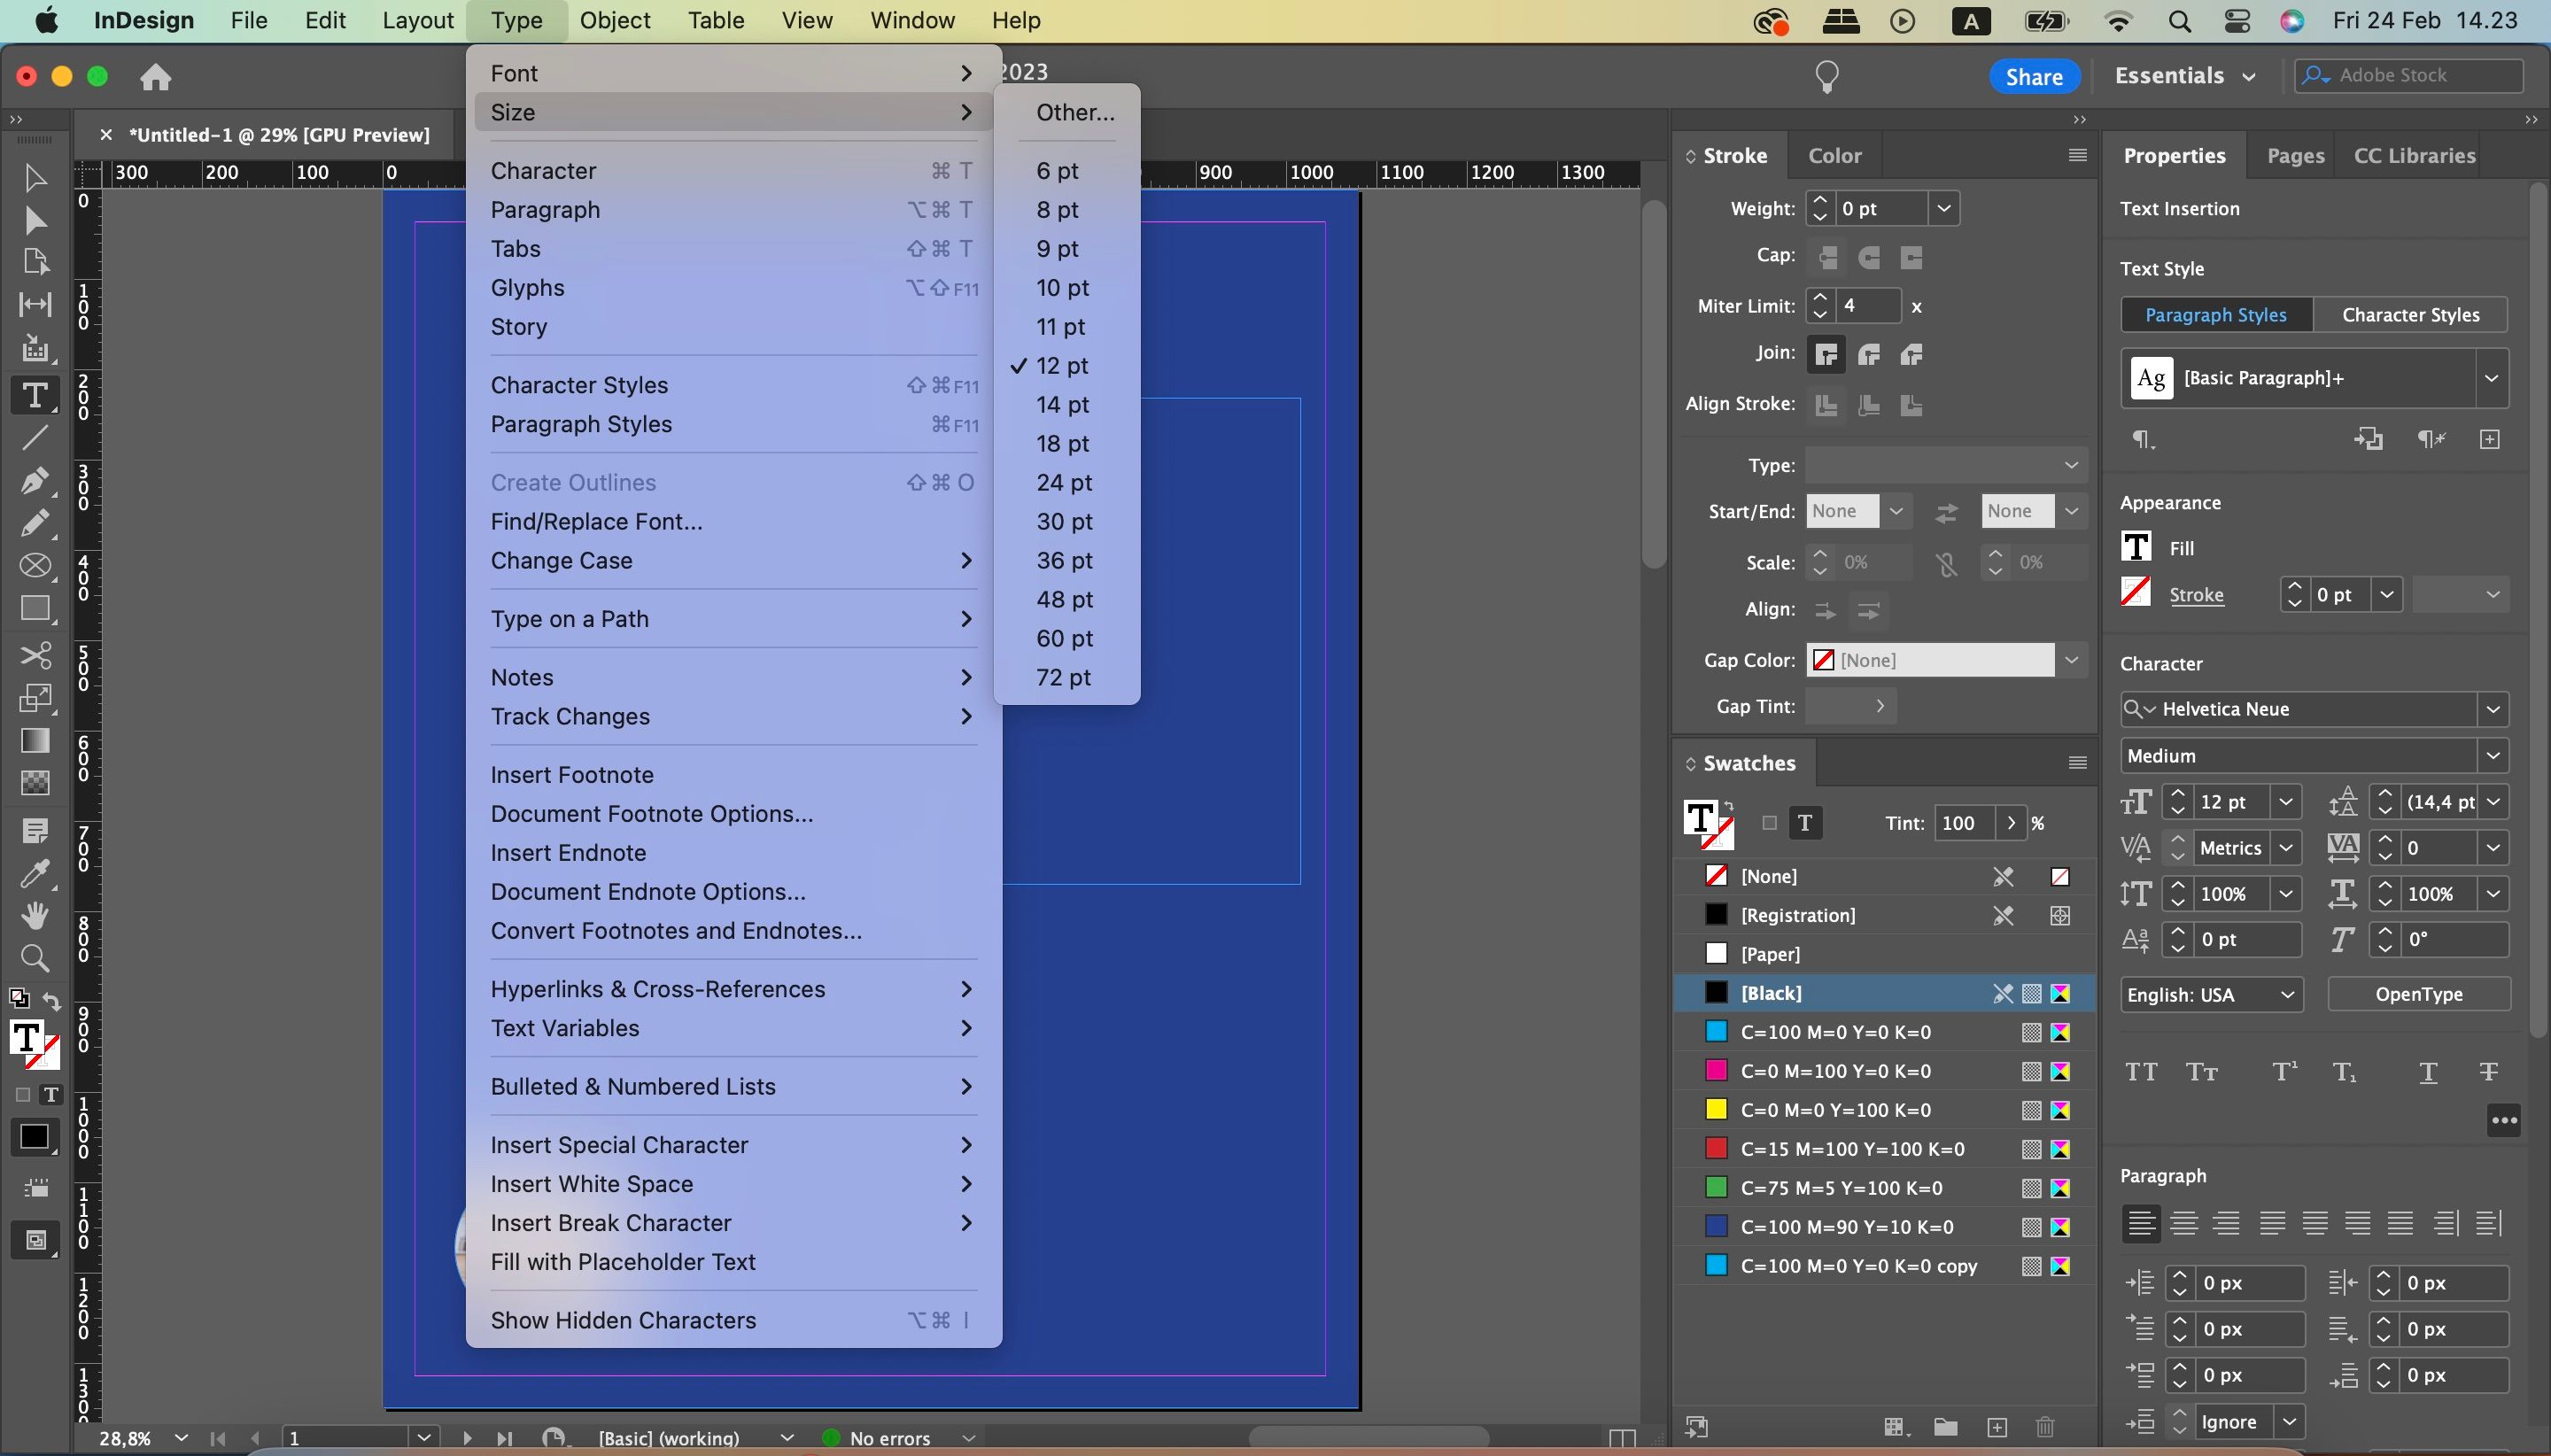The image size is (2551, 1456).
Task: Select the Rectangle tool
Action: 36,609
